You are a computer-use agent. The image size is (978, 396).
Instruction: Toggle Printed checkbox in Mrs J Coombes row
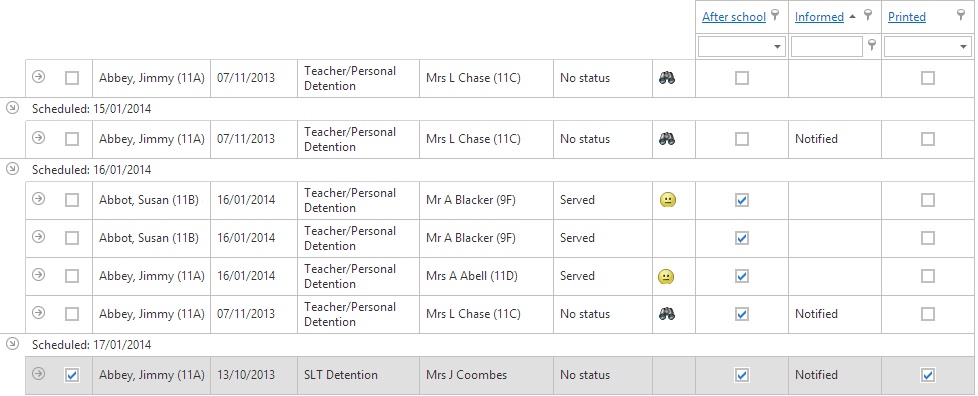928,375
